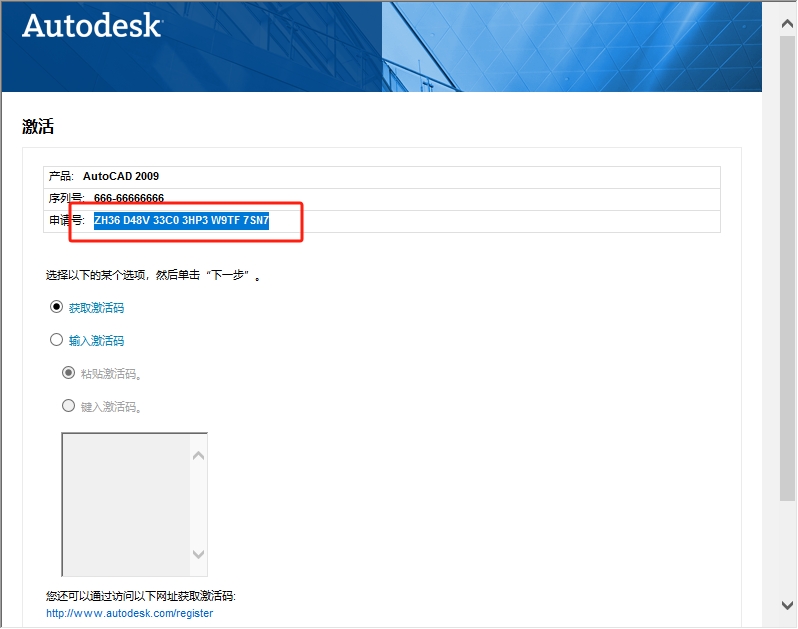Open the www.autodesk.com/register link
798x629 pixels.
tap(129, 613)
